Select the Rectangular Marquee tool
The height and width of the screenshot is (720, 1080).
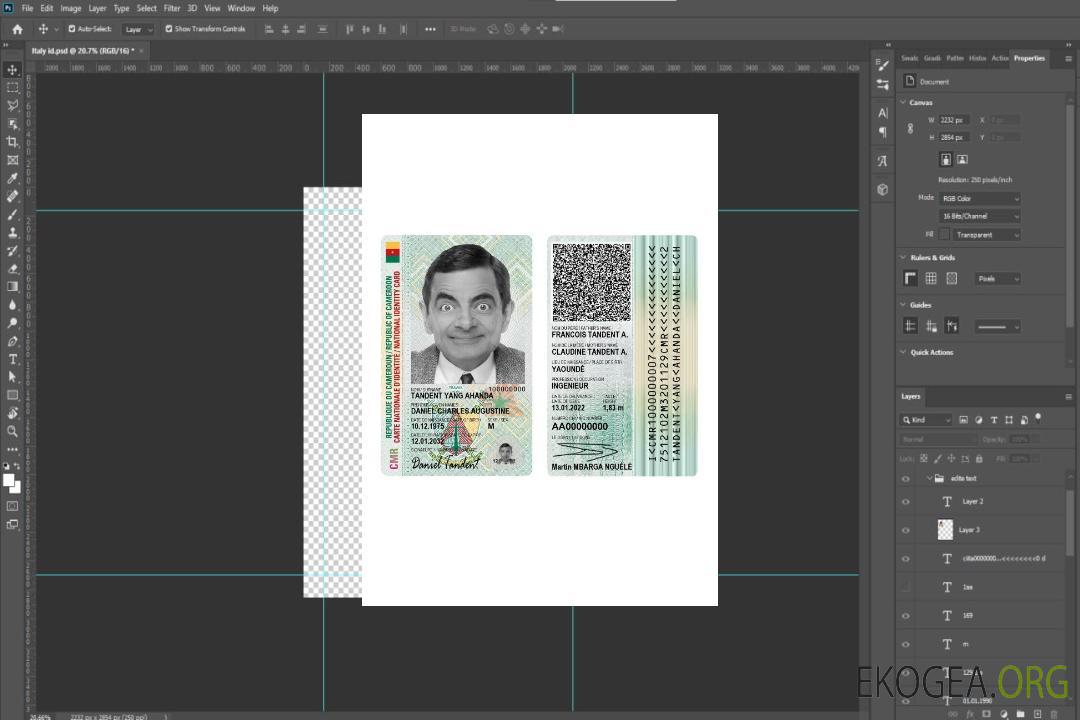tap(13, 87)
